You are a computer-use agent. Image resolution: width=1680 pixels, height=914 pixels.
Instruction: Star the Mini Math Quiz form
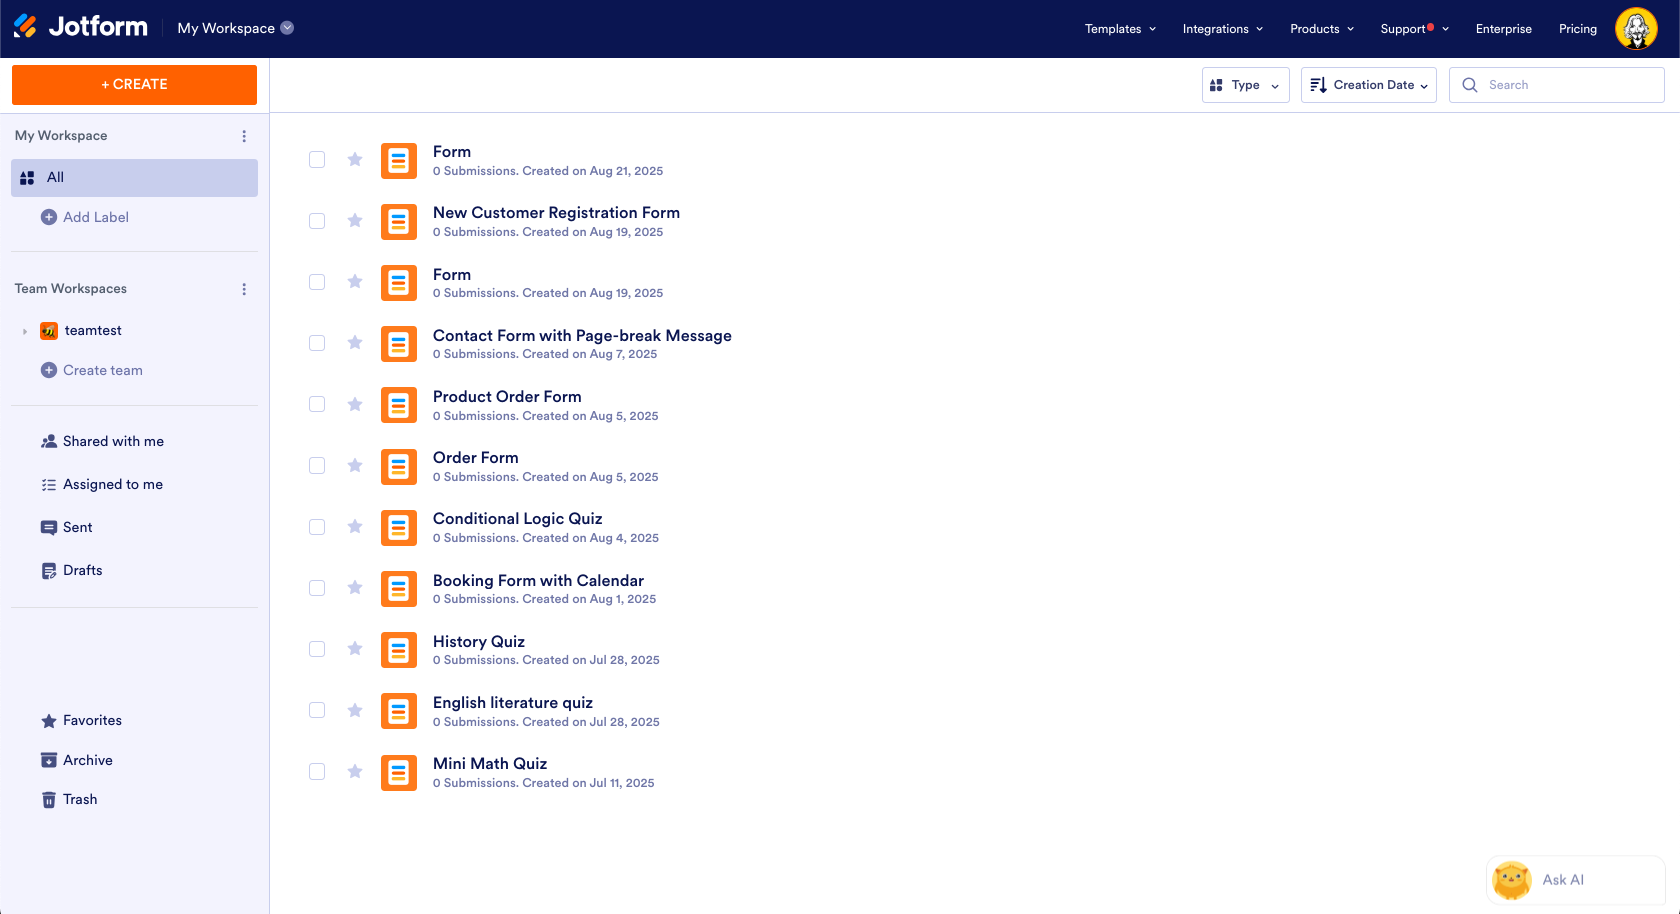[354, 771]
